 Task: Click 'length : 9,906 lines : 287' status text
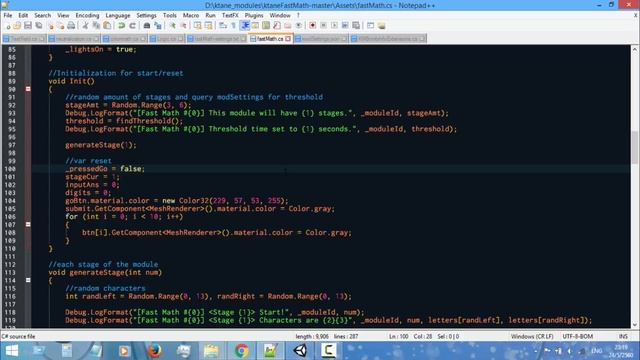point(327,337)
